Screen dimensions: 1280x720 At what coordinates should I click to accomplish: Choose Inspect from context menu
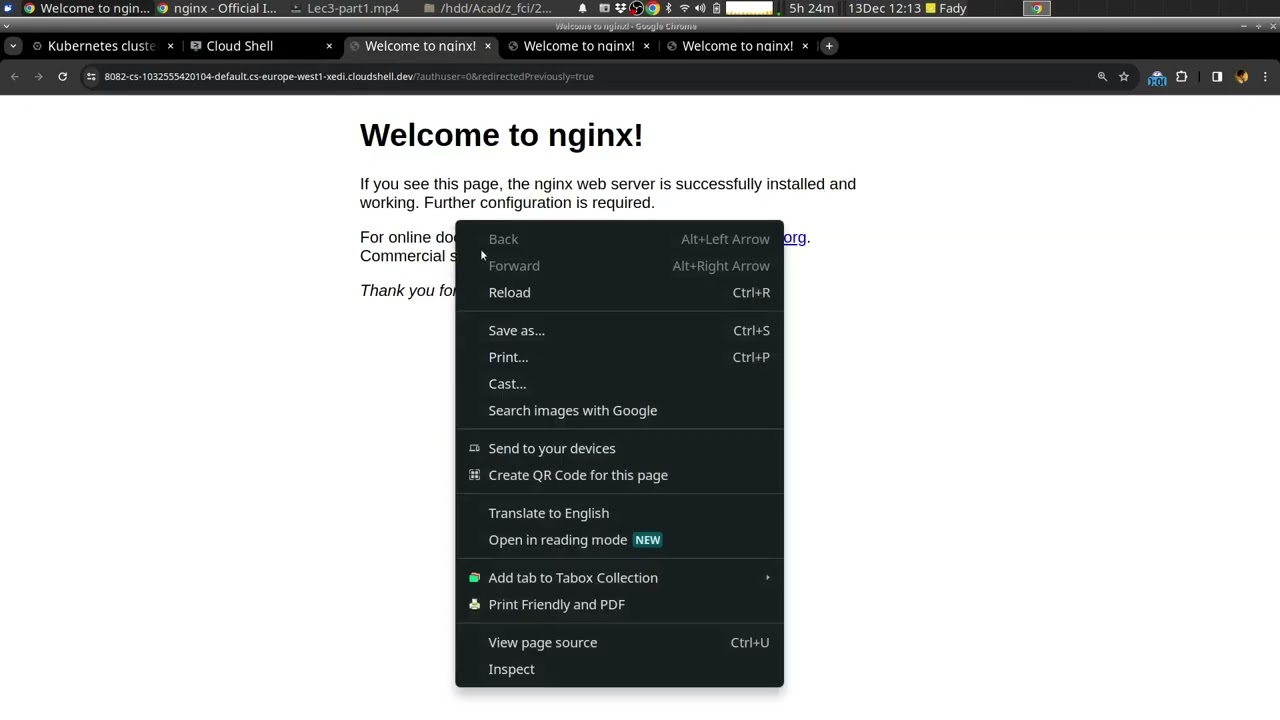point(619,670)
